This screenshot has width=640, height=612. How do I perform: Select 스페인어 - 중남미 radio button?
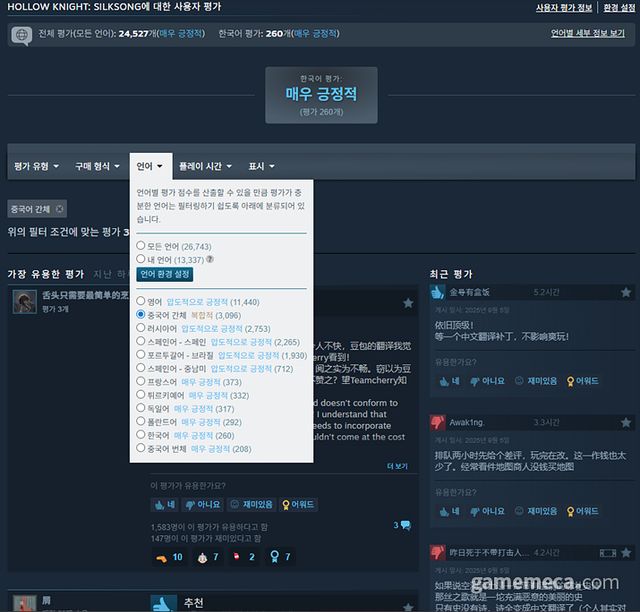pos(141,368)
